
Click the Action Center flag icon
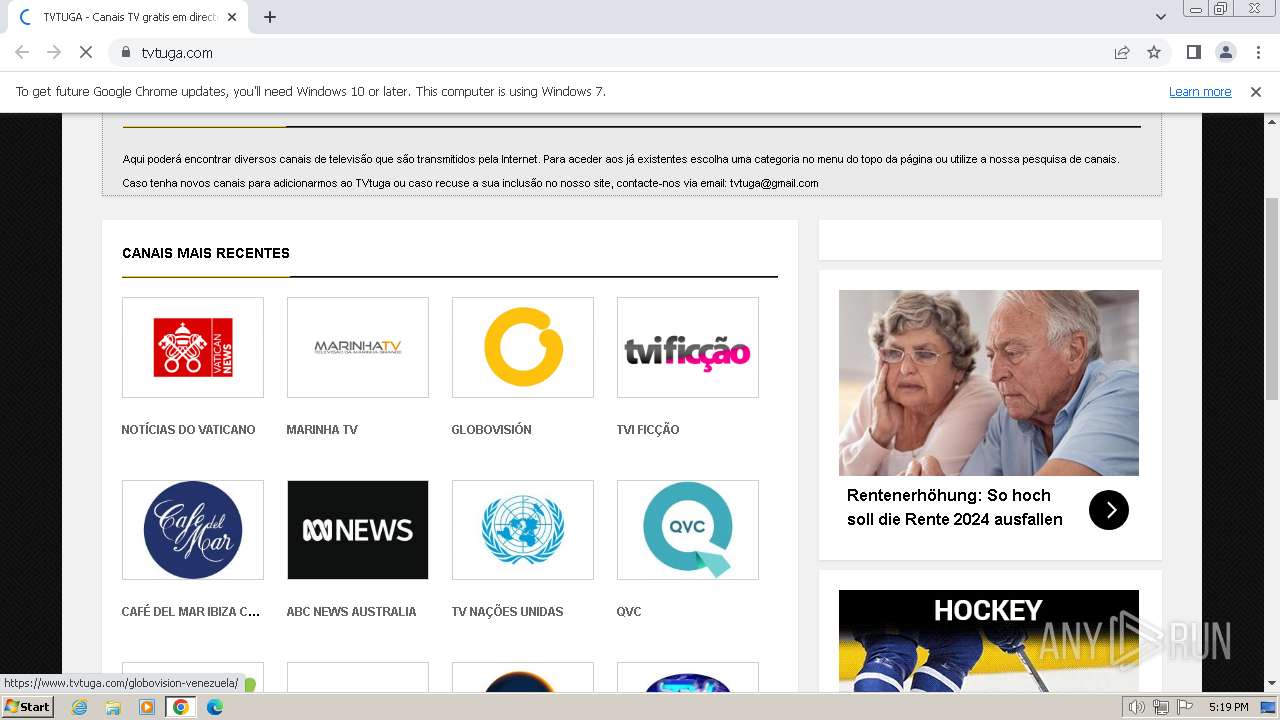click(1185, 707)
